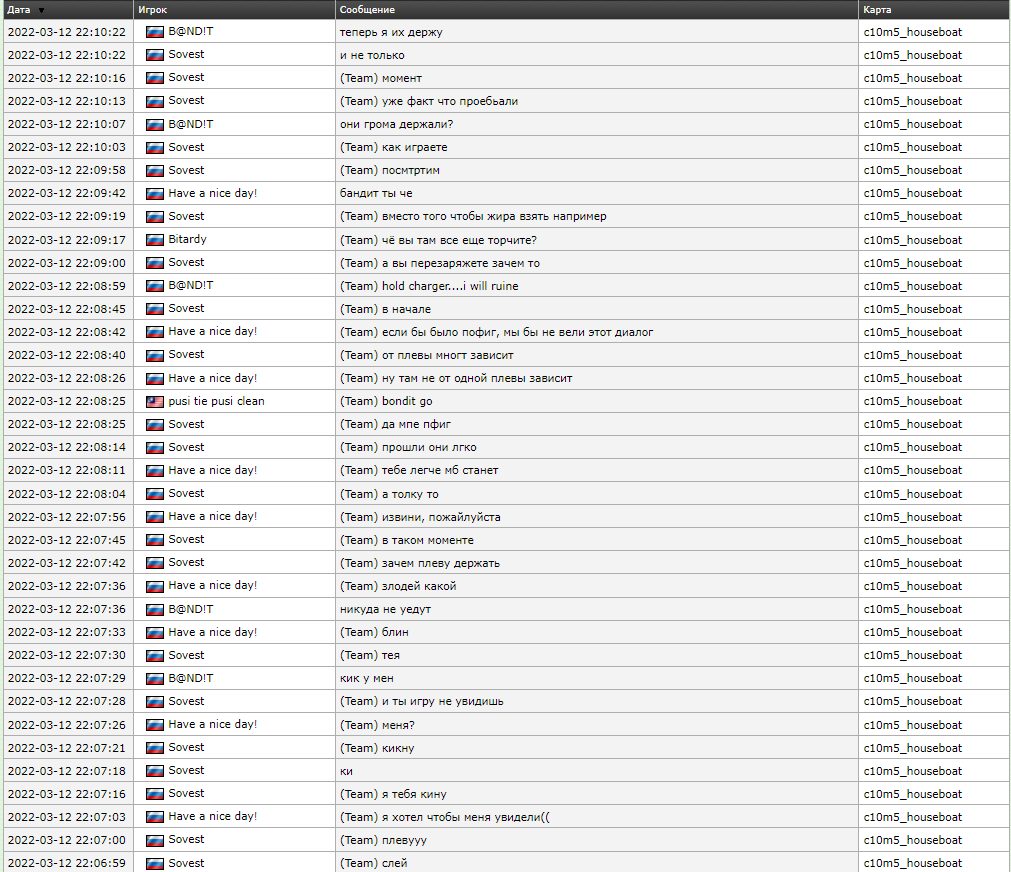Click the flag in the "hold charger" message row
1011x872 pixels.
pos(154,286)
